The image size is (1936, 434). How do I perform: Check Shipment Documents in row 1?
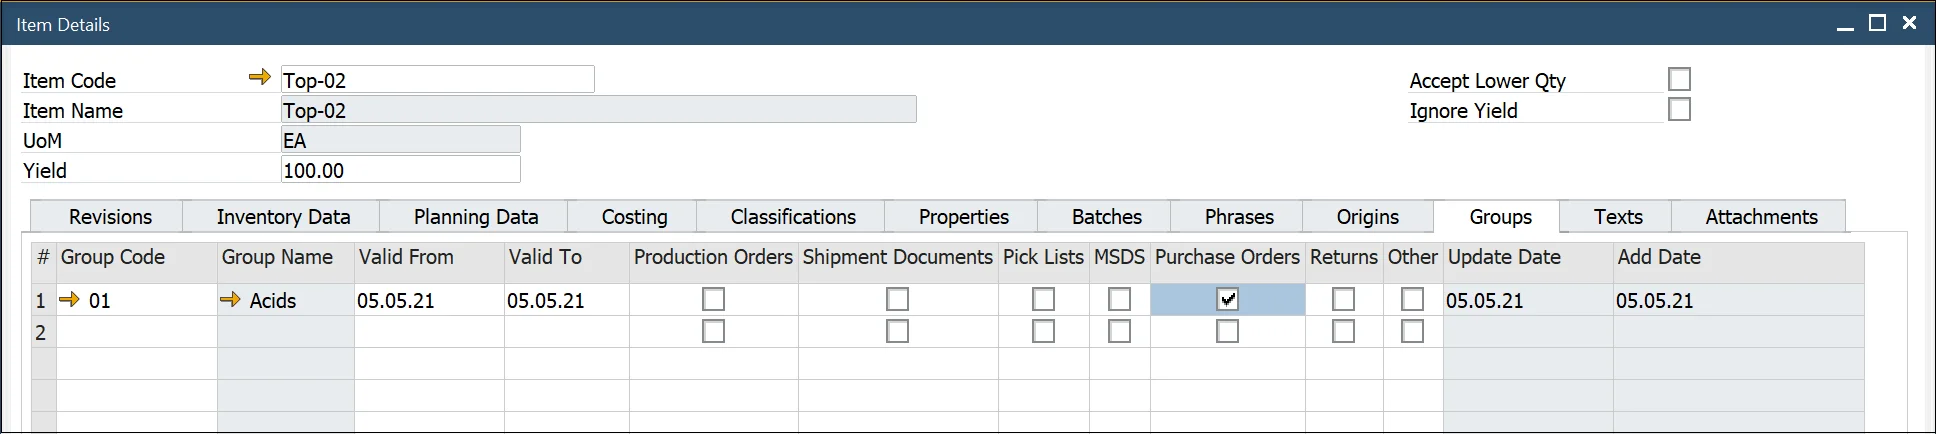click(x=897, y=299)
